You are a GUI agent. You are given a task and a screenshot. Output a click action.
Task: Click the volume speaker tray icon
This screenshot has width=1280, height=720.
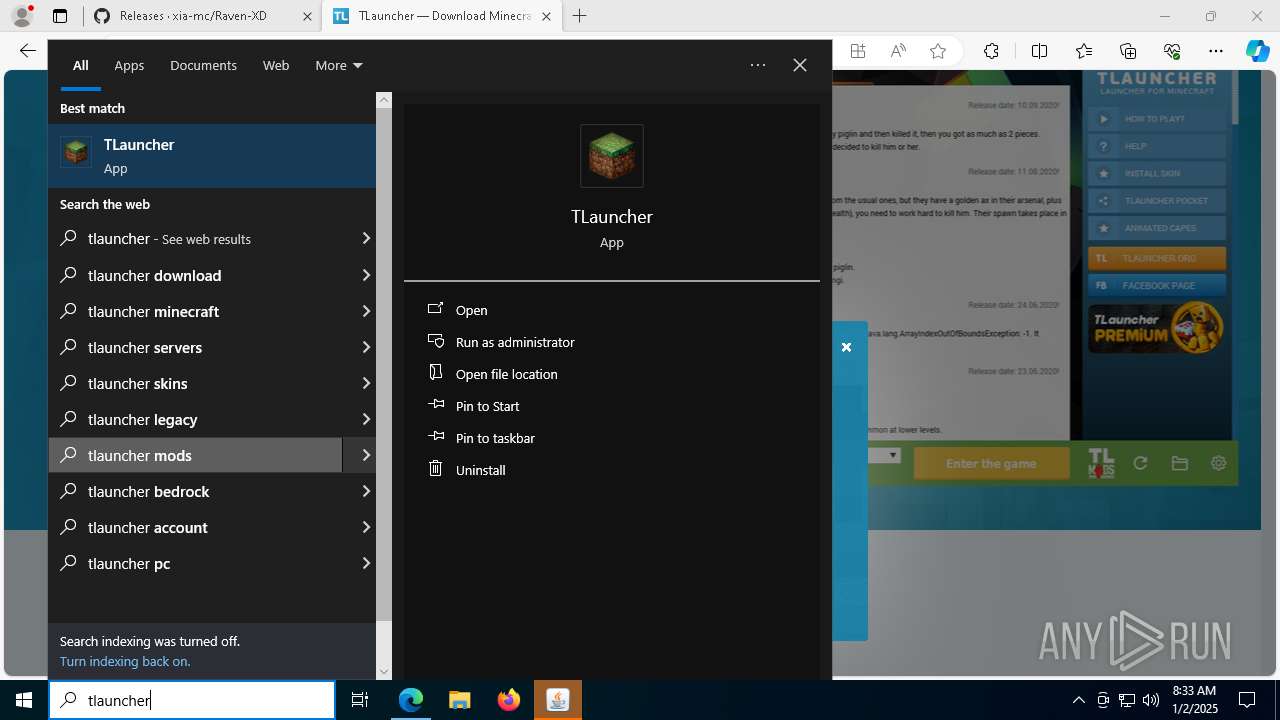pyautogui.click(x=1151, y=700)
